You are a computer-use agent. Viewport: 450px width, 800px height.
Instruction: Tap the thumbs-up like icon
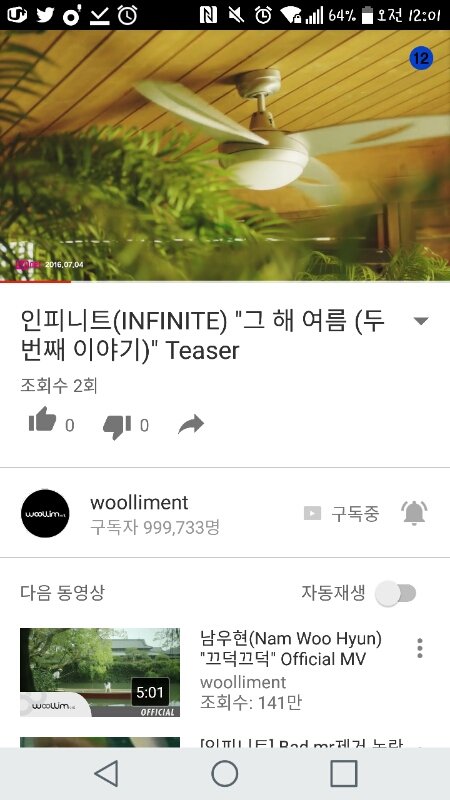point(42,420)
